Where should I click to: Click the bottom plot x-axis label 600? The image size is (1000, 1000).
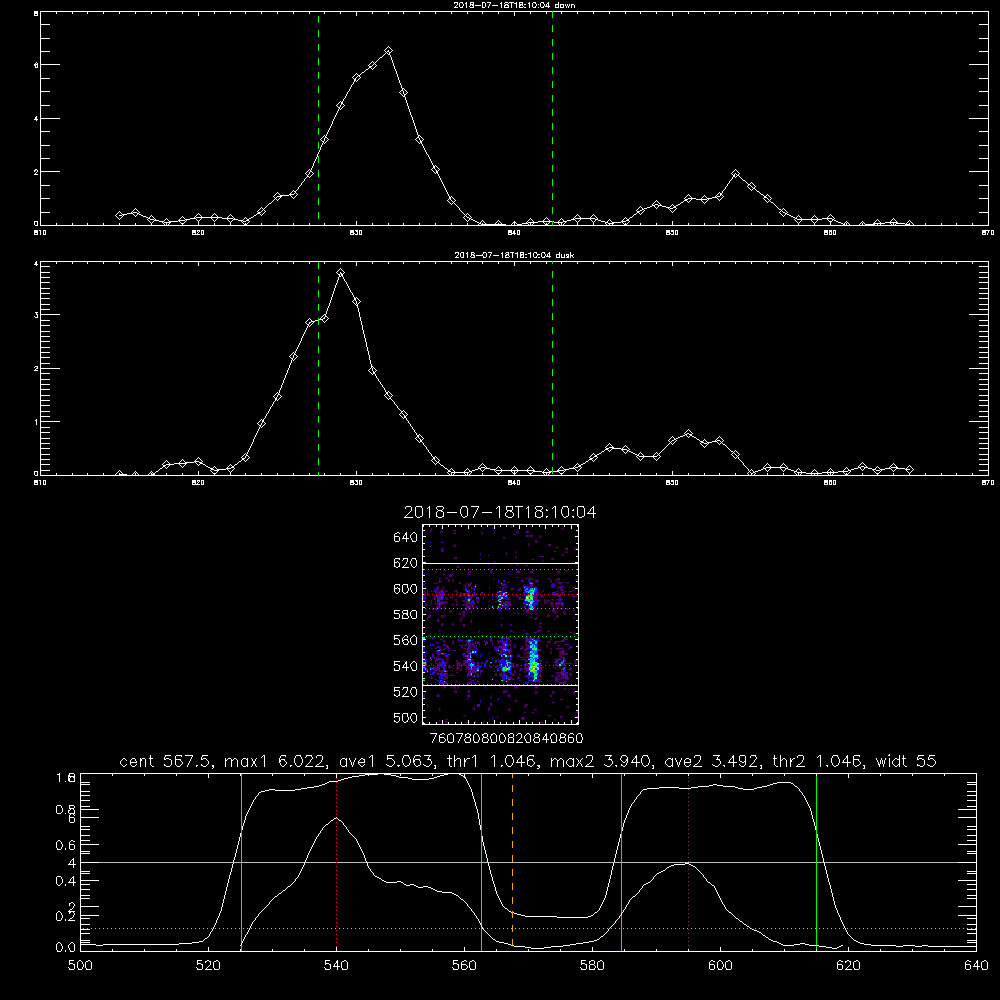click(720, 966)
